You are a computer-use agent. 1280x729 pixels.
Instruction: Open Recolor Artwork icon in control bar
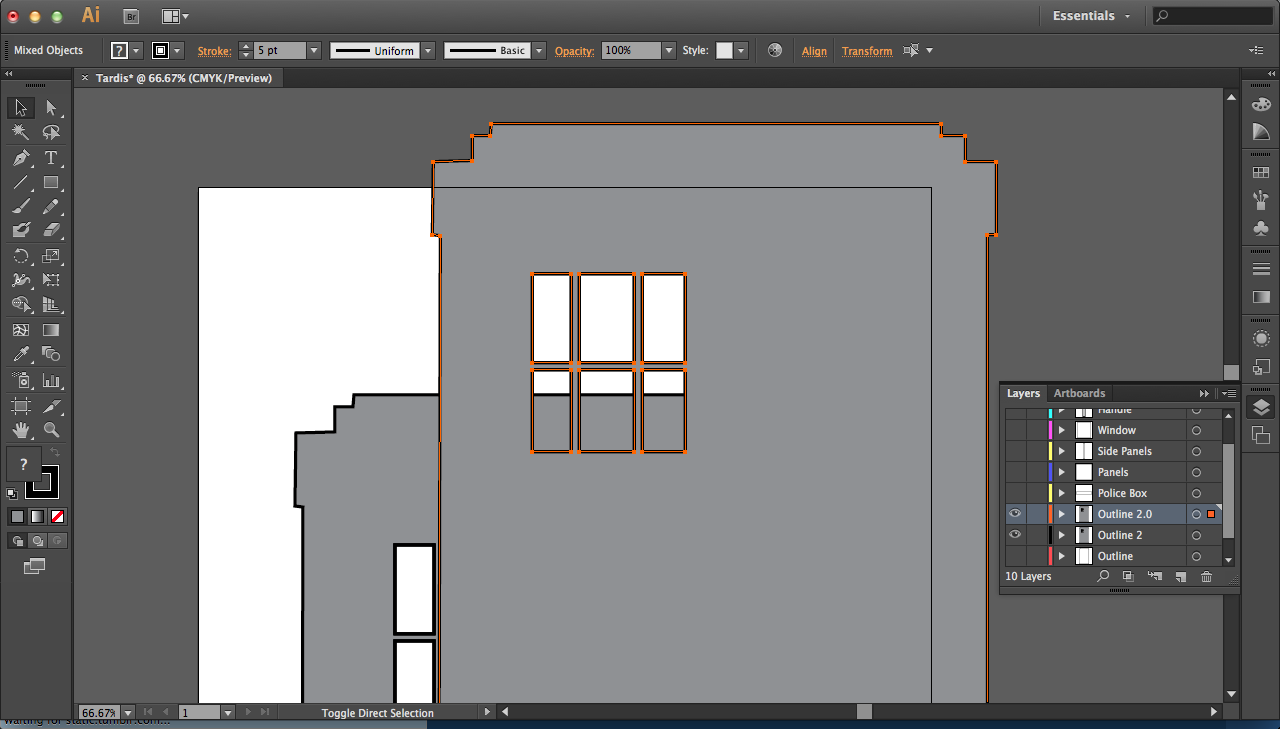775,50
